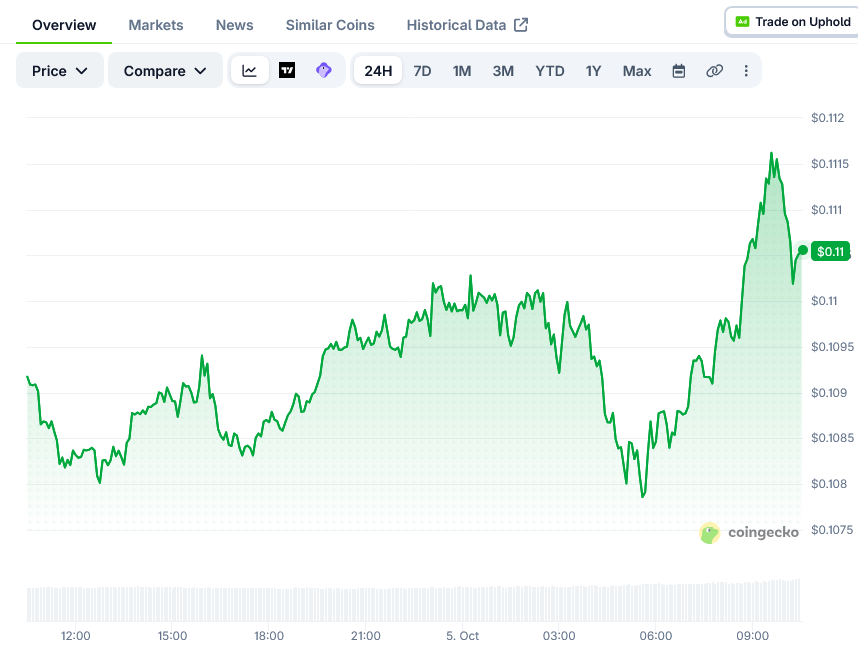Click the purple gem chart icon
Screen dimensions: 858x649
click(324, 71)
